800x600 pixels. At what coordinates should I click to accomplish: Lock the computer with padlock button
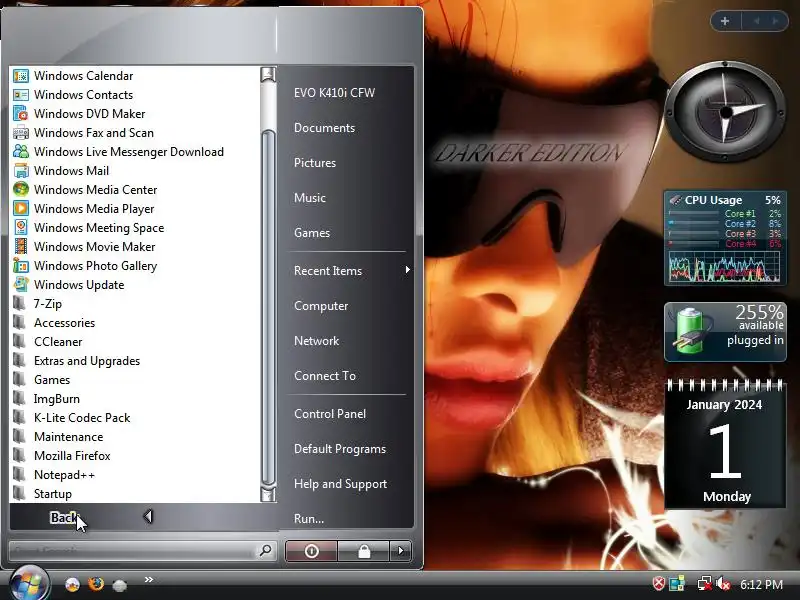(364, 551)
